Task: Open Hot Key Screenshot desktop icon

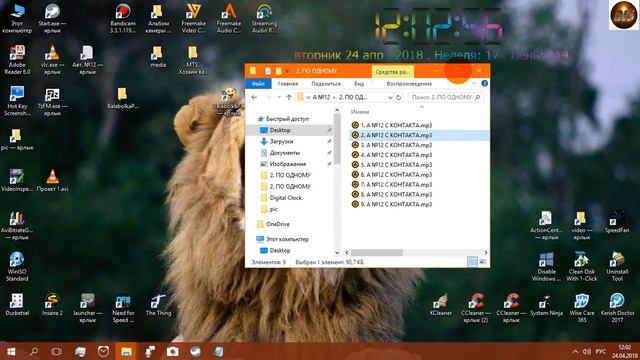Action: click(x=17, y=101)
